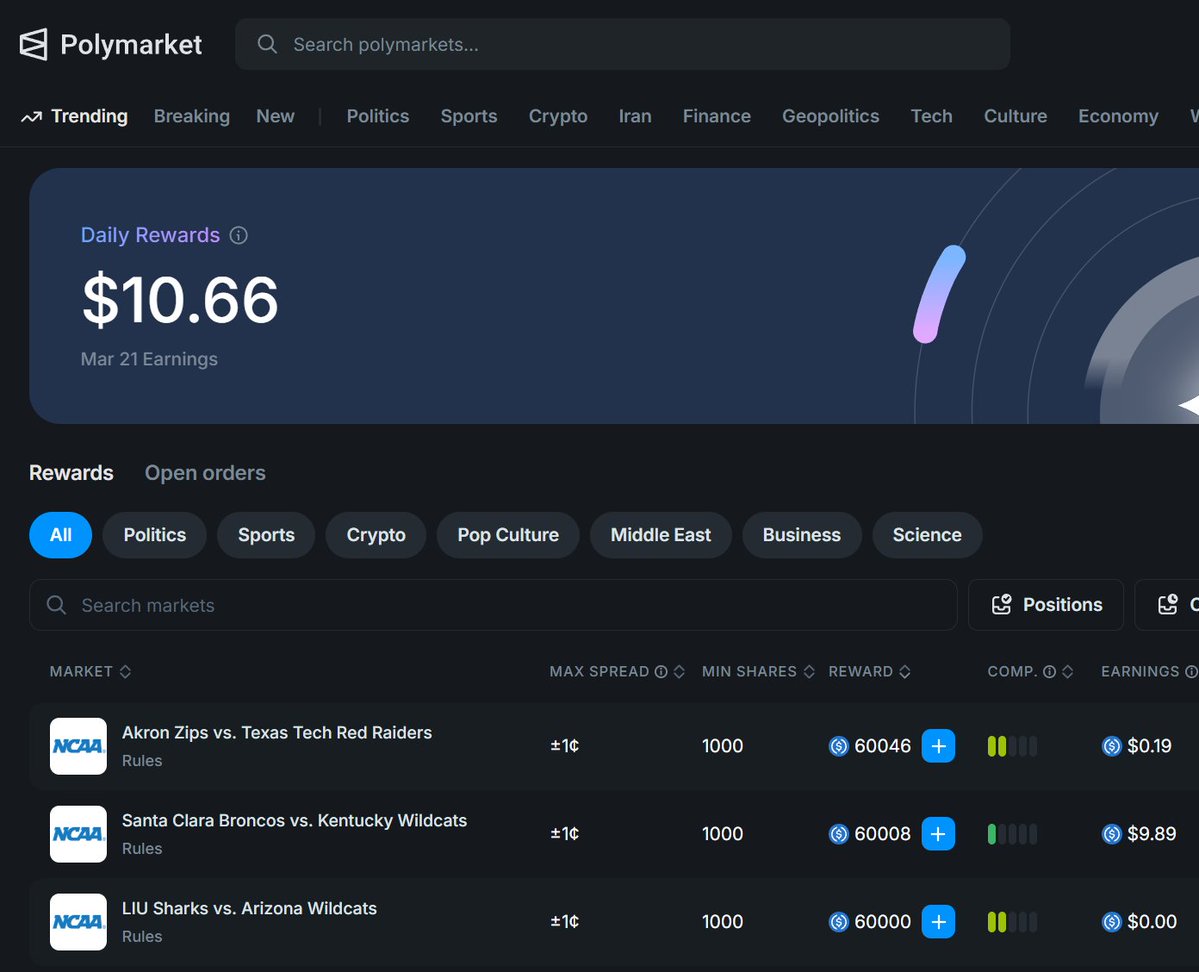Open the Culture nav category
The width and height of the screenshot is (1199, 972).
pyautogui.click(x=1015, y=116)
